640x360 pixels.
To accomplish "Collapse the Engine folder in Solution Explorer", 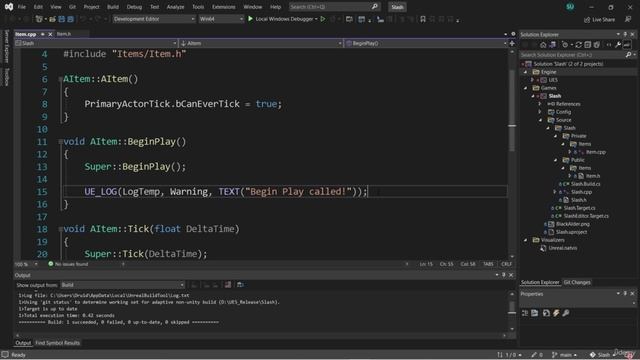I will (526, 72).
